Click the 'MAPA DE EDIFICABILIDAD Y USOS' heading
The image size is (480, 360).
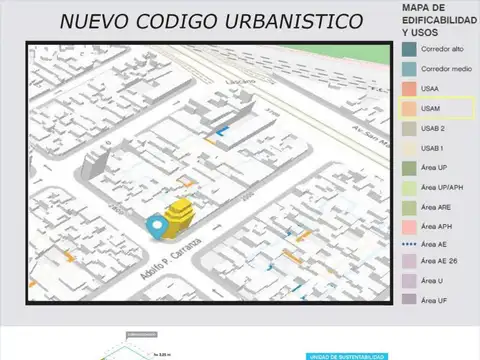pyautogui.click(x=439, y=20)
